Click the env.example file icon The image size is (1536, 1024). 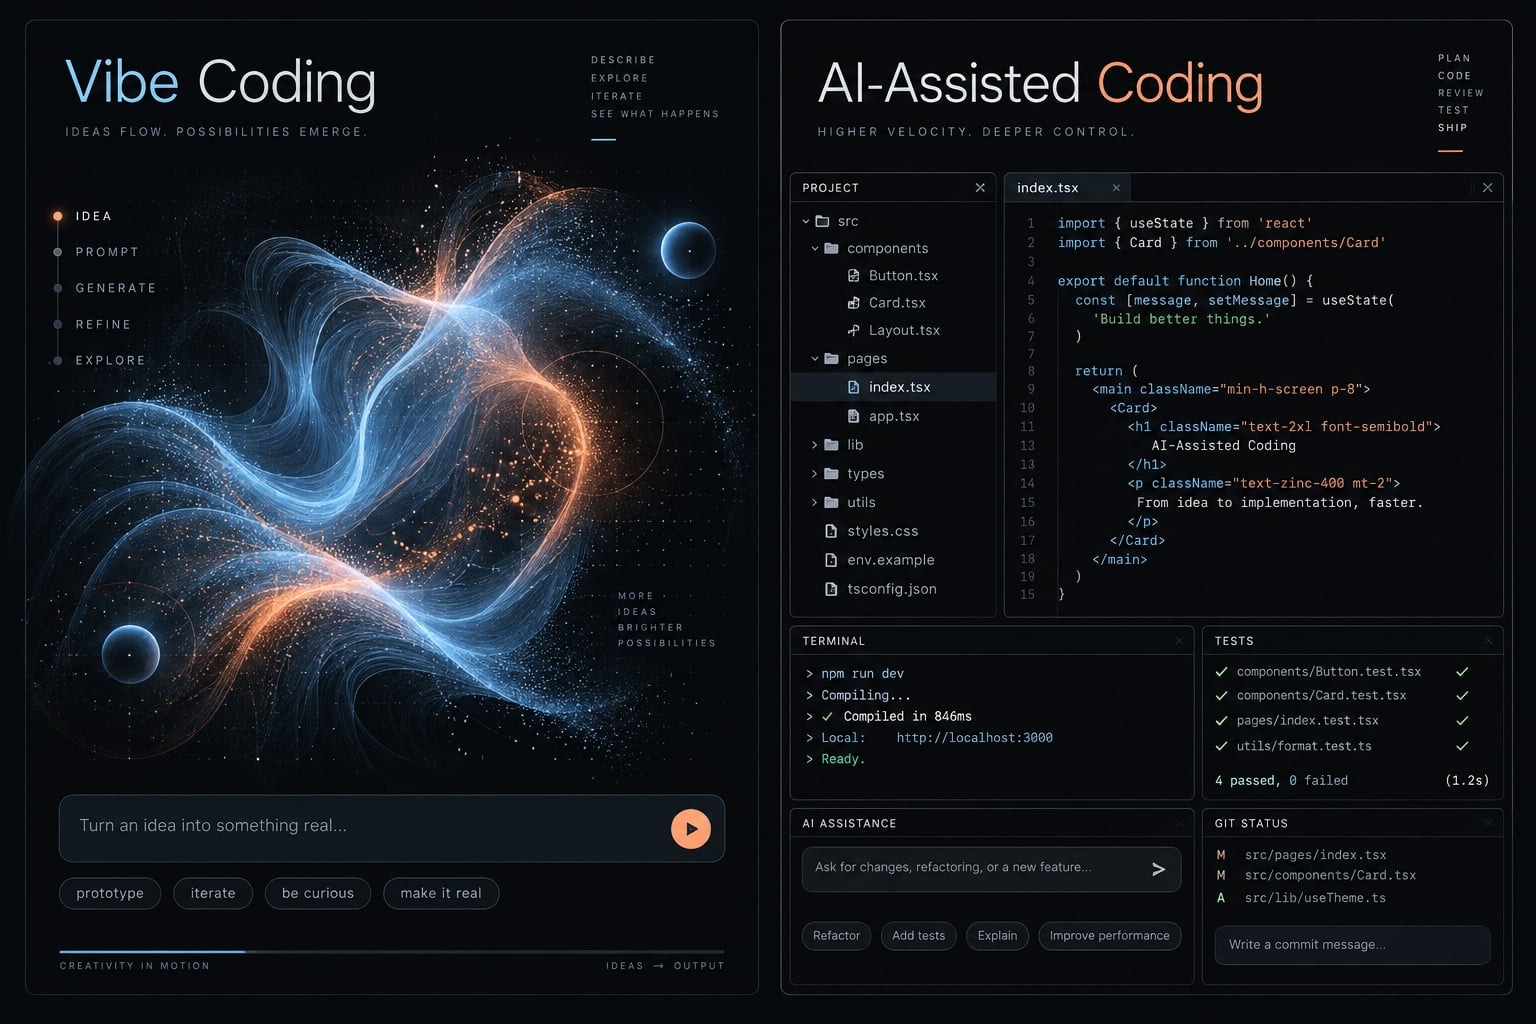(831, 560)
